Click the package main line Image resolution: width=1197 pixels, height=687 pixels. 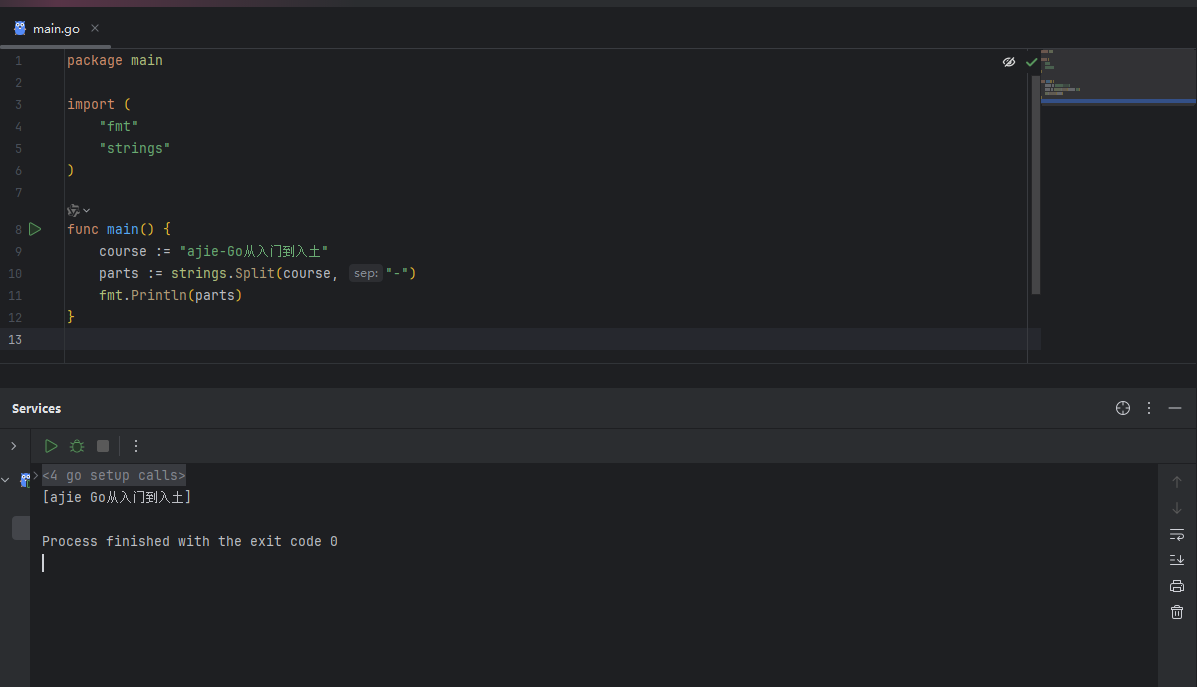[115, 60]
